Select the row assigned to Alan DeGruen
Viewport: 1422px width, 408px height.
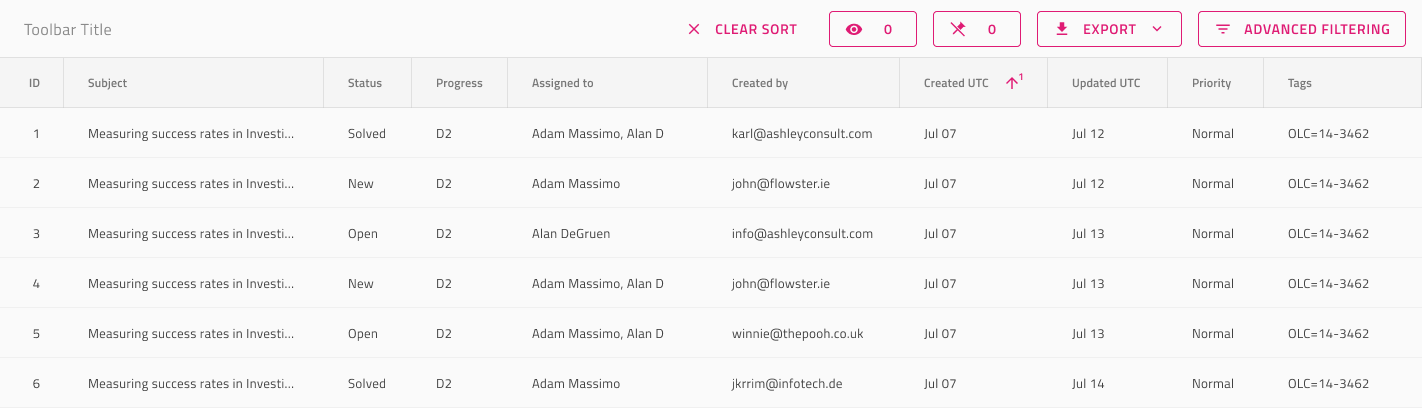coord(711,233)
